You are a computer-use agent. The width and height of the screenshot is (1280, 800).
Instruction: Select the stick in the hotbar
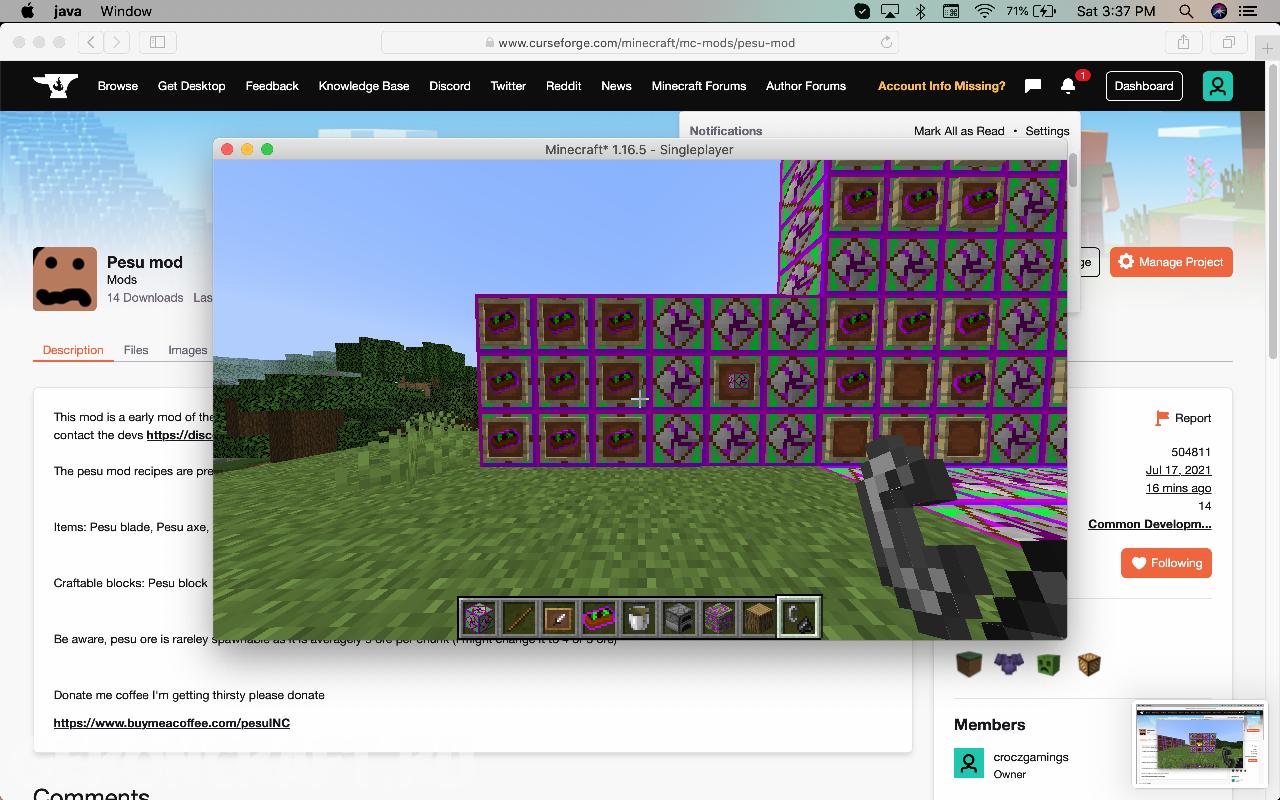[x=519, y=618]
